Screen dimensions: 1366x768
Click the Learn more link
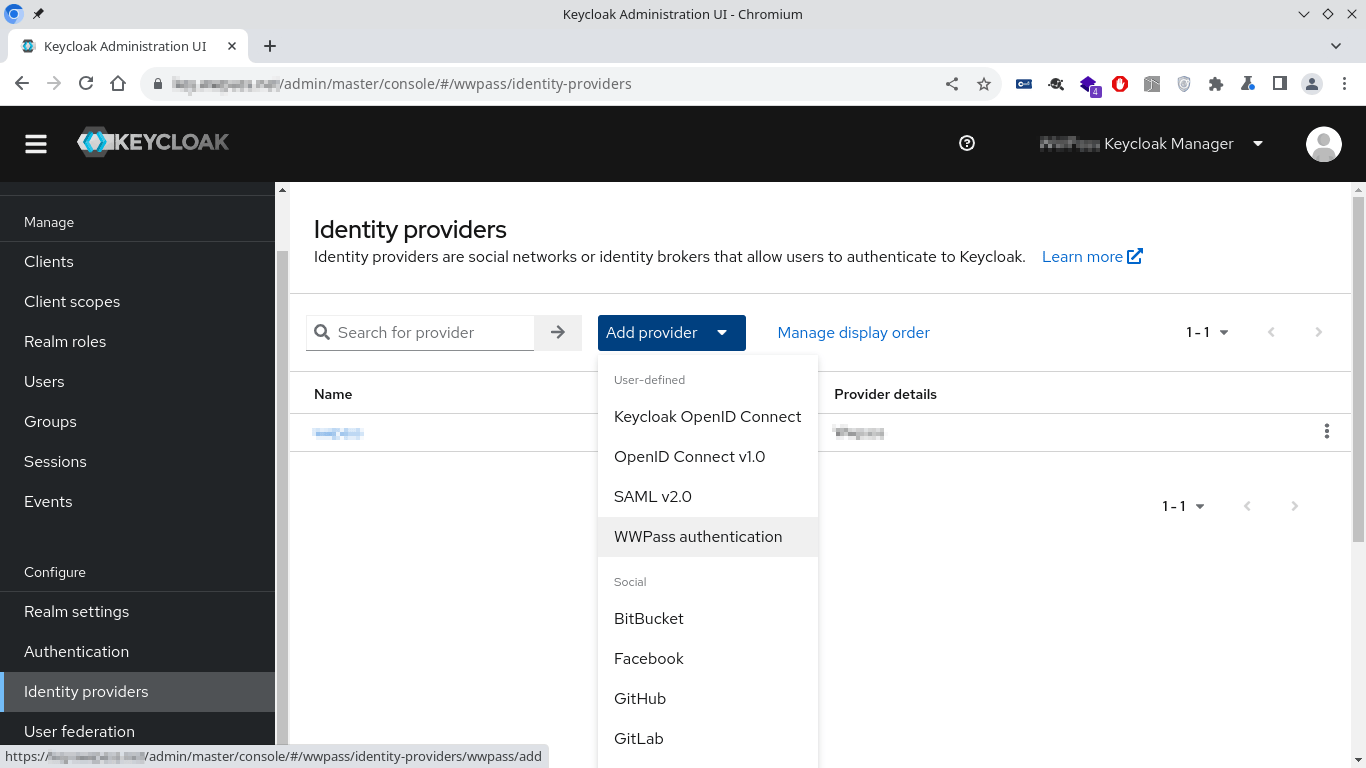tap(1091, 257)
